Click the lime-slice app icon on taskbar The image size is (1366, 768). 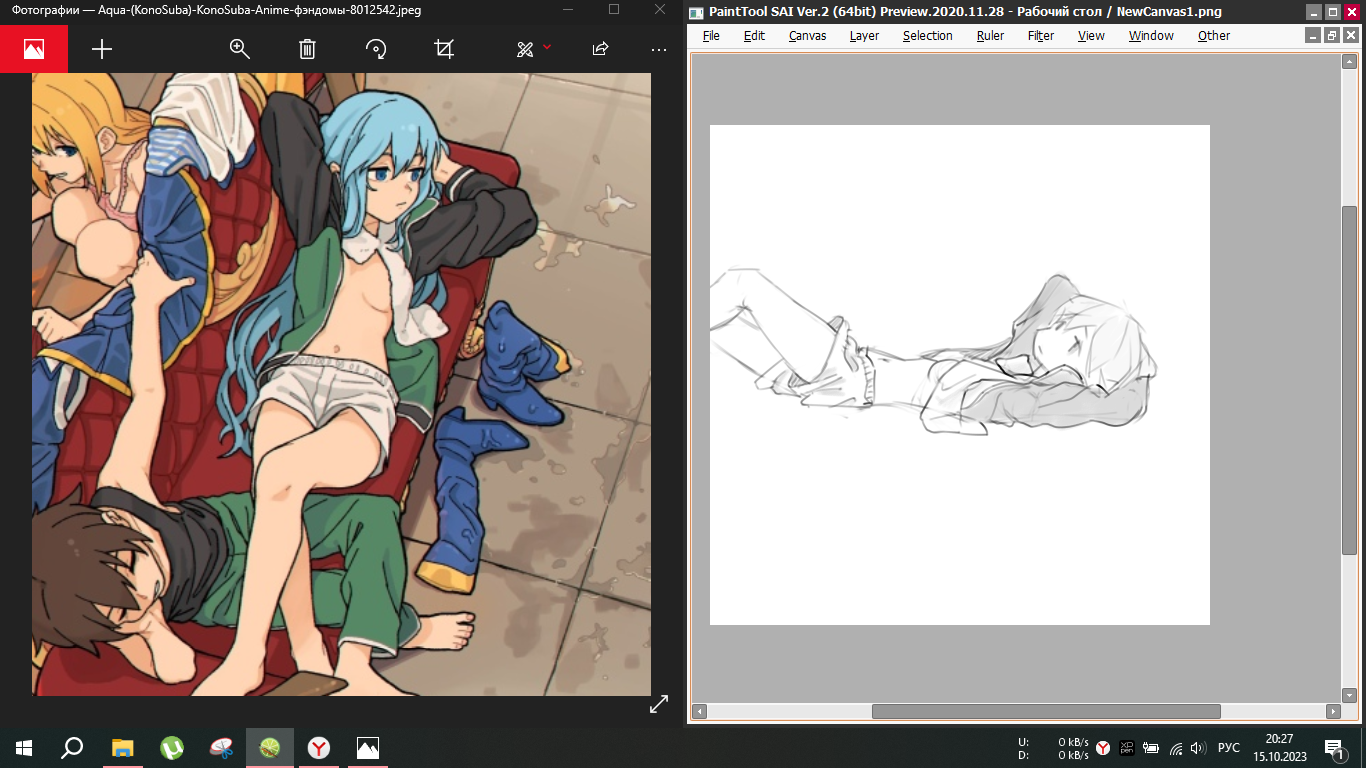269,748
